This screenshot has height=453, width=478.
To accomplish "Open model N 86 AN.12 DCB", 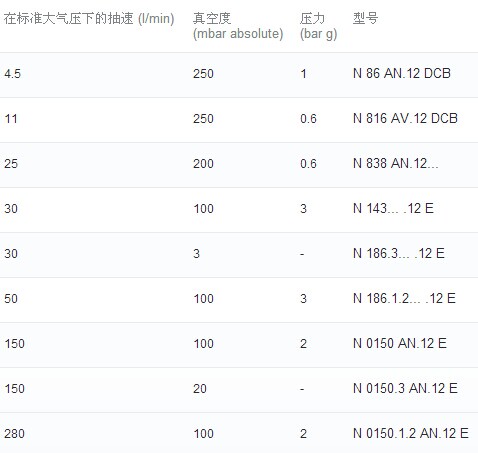I will click(x=402, y=73).
